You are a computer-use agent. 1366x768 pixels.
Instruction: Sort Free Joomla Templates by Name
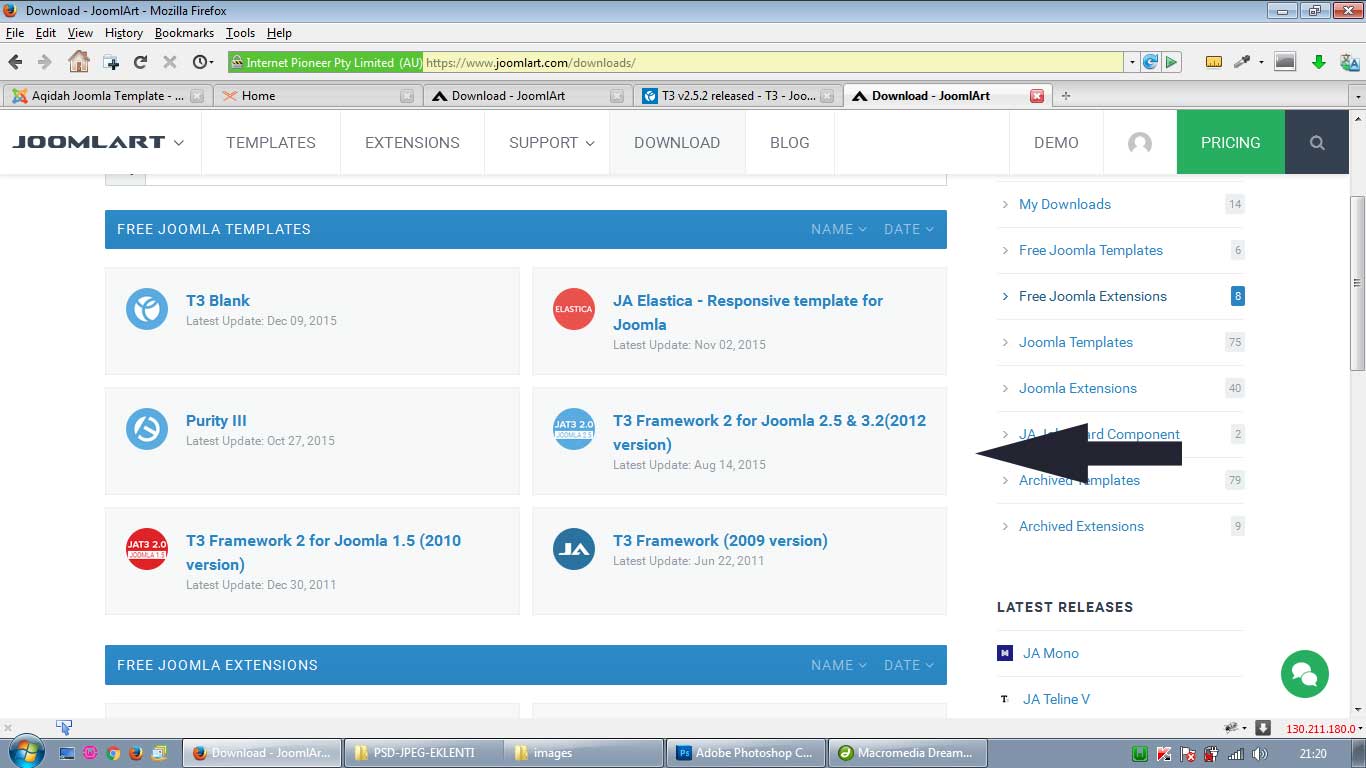839,229
